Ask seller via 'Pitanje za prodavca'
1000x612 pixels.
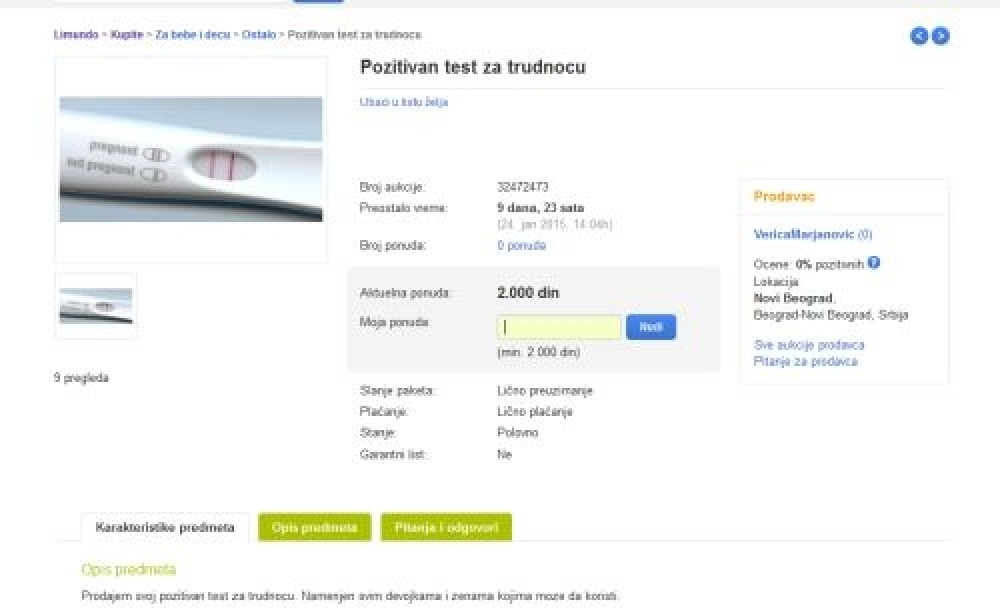[x=805, y=361]
